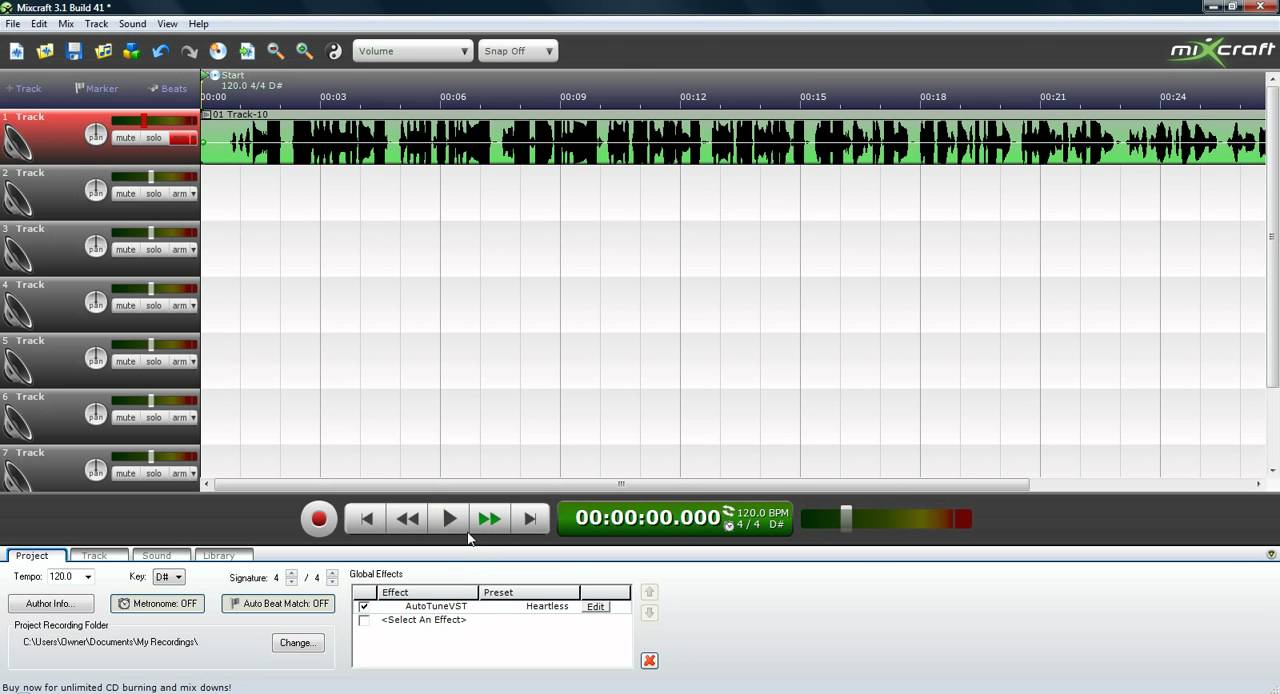This screenshot has width=1280, height=694.
Task: Redo the last undone action
Action: tap(189, 51)
